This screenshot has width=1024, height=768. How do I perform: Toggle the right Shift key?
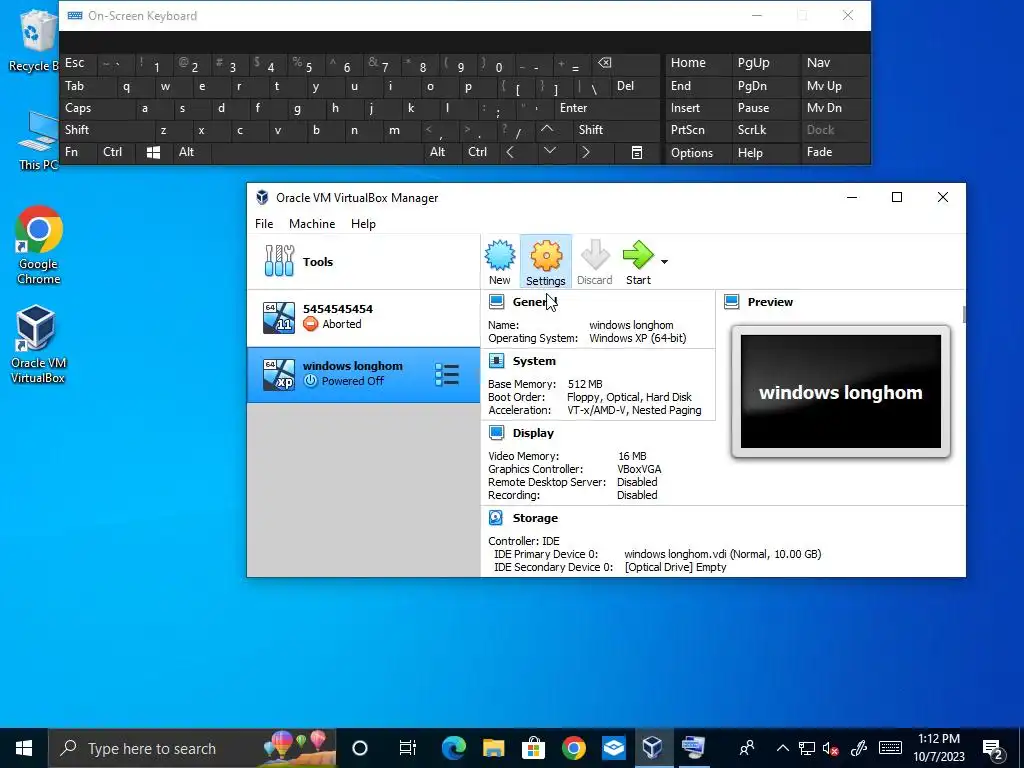tap(615, 130)
